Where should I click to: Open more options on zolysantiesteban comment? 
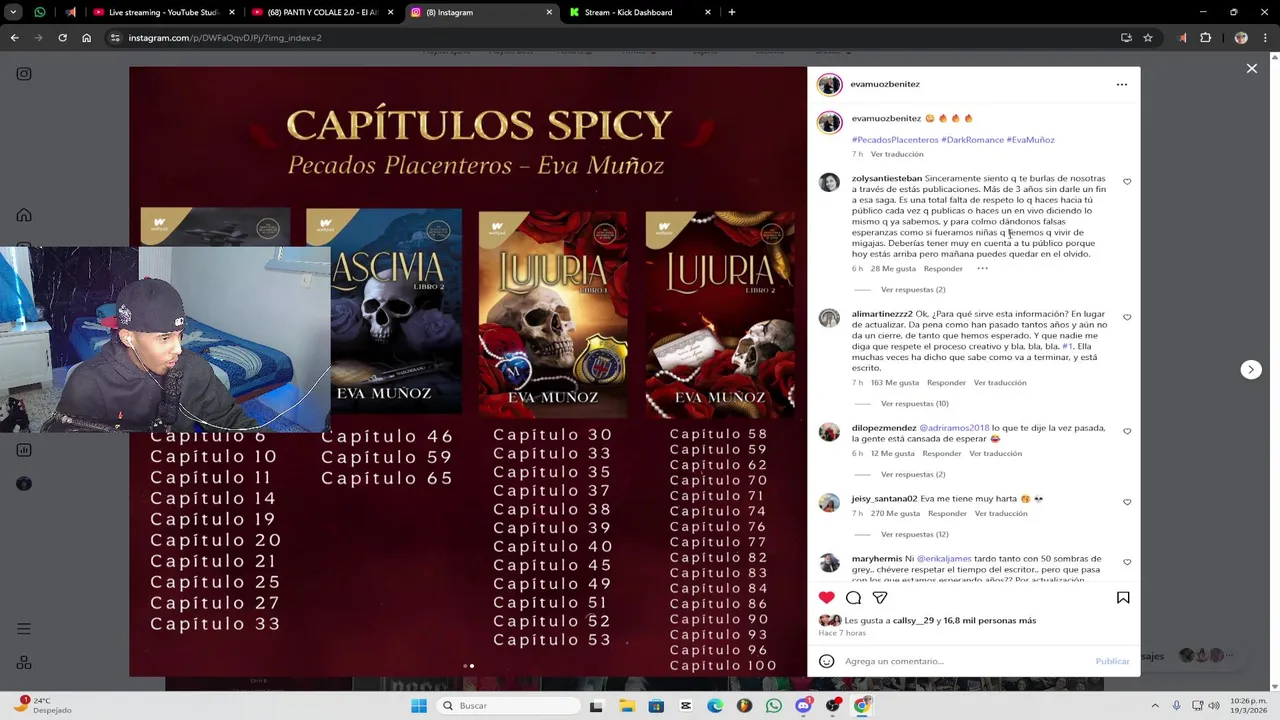[982, 268]
